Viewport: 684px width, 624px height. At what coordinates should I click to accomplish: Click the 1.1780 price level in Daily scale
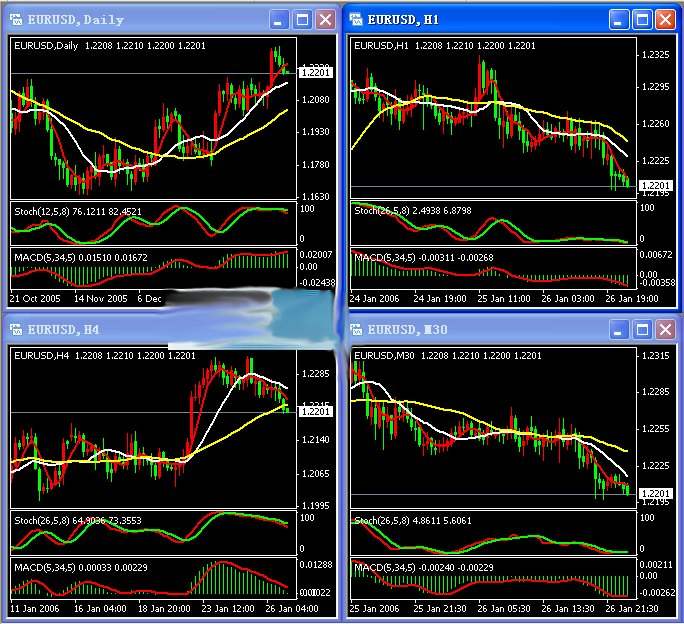(315, 165)
